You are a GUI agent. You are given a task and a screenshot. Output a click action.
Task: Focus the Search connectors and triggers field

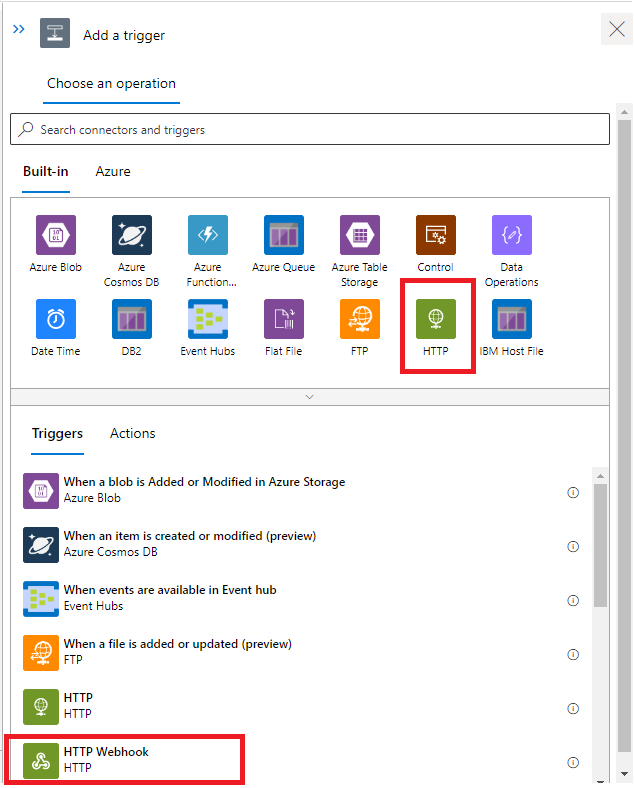pyautogui.click(x=310, y=129)
